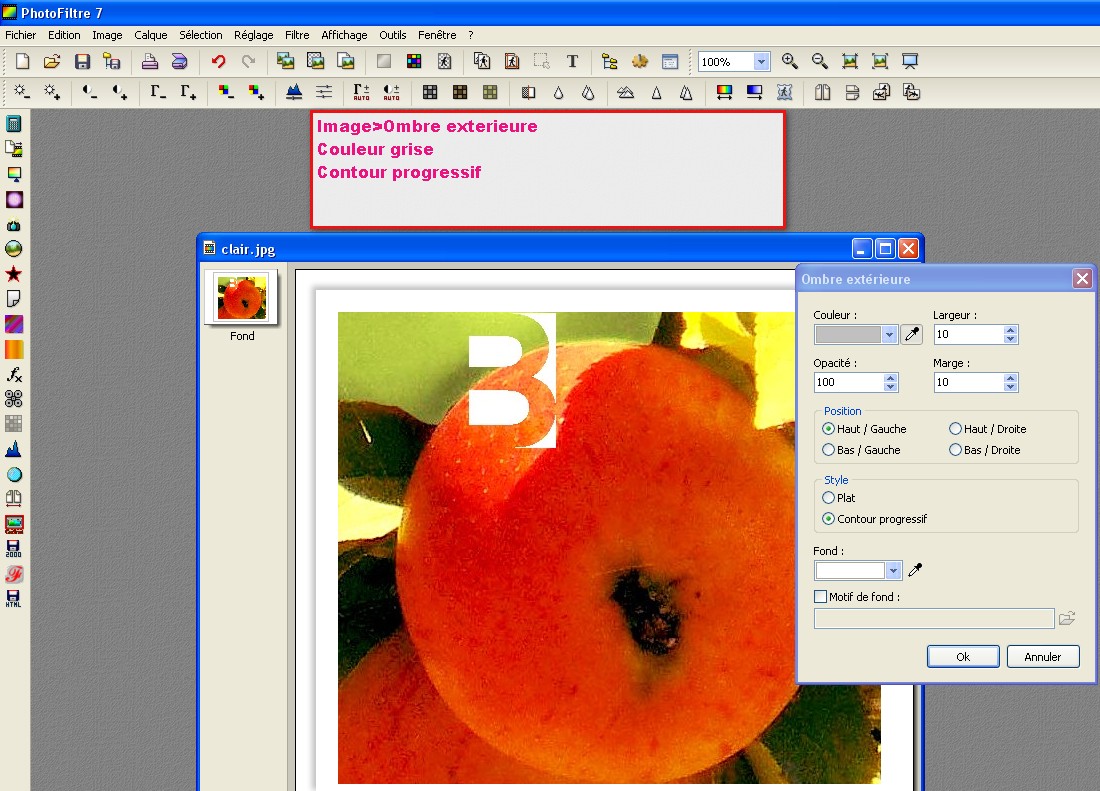Increase Opacité value with up arrow
The width and height of the screenshot is (1100, 791).
tap(890, 378)
